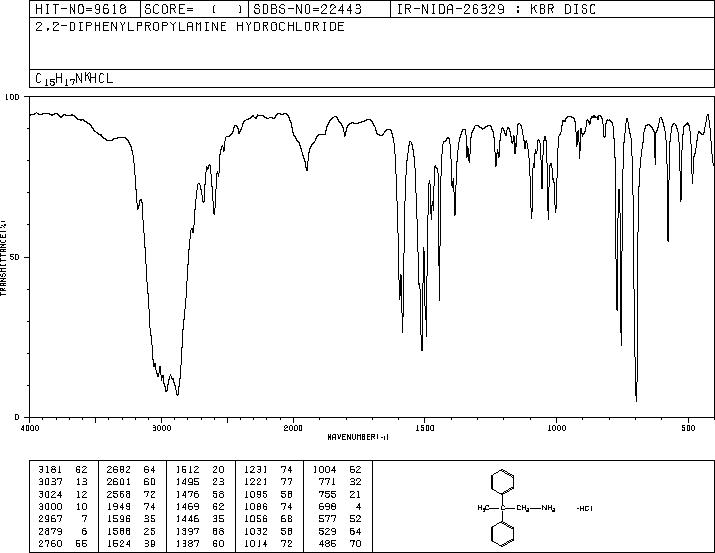Click the NH2 group in the structure
Screen dimensions: 715x553
[548, 508]
